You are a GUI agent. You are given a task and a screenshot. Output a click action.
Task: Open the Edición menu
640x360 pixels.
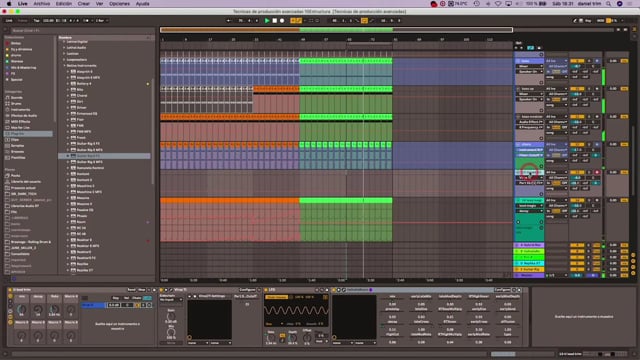[64, 4]
